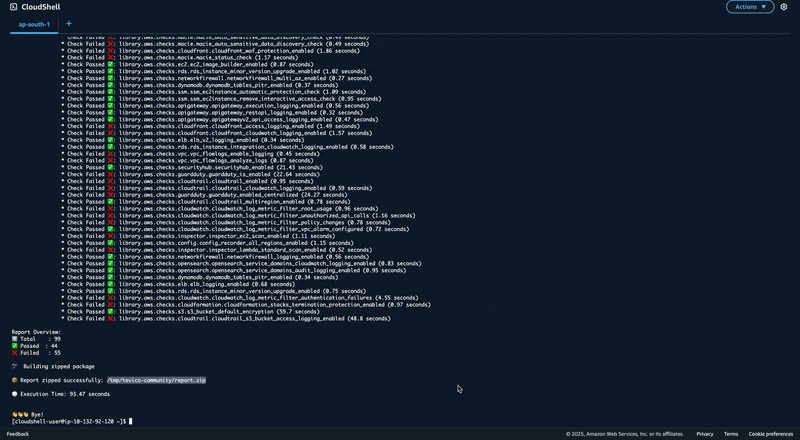Click the Total count icon in Report Overview
This screenshot has width=800, height=440.
tap(15, 338)
